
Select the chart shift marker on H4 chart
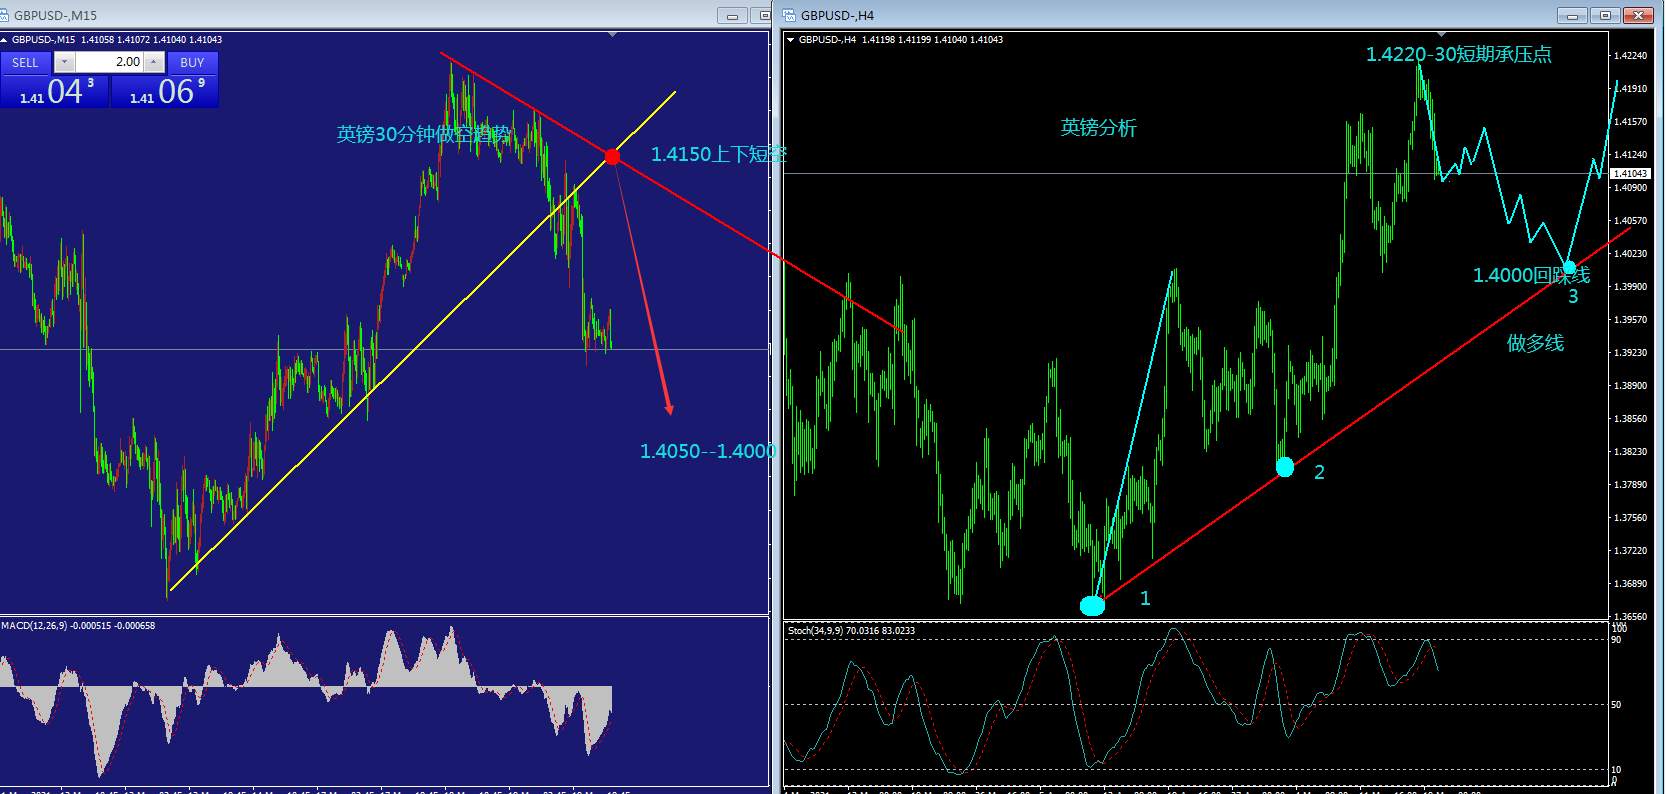(x=1441, y=34)
